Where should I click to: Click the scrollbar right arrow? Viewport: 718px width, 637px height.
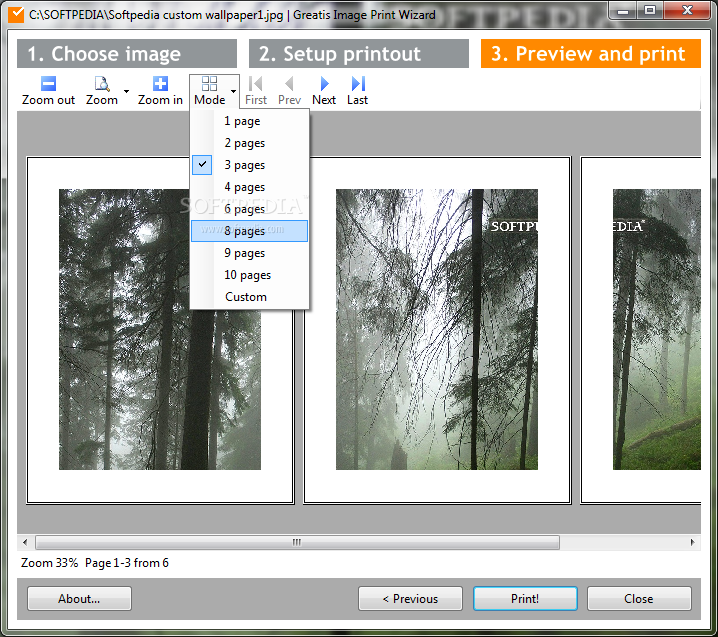tap(692, 542)
